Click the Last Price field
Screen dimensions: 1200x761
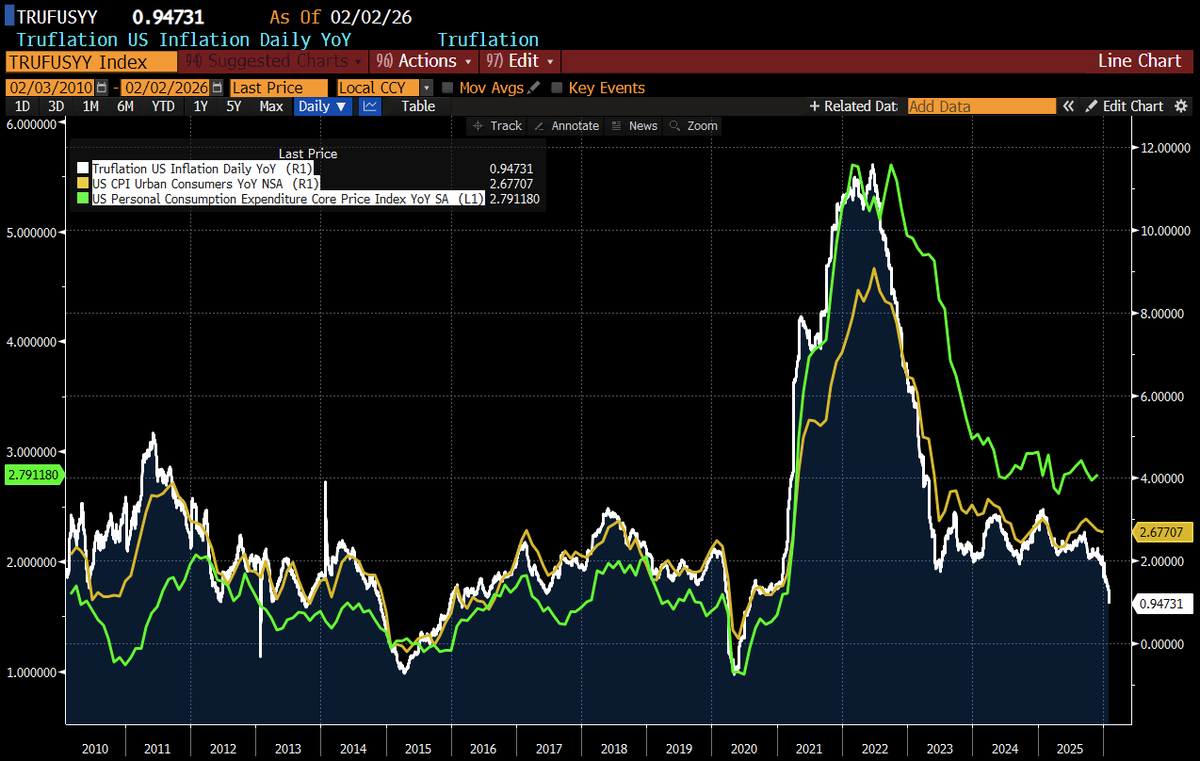coord(279,88)
